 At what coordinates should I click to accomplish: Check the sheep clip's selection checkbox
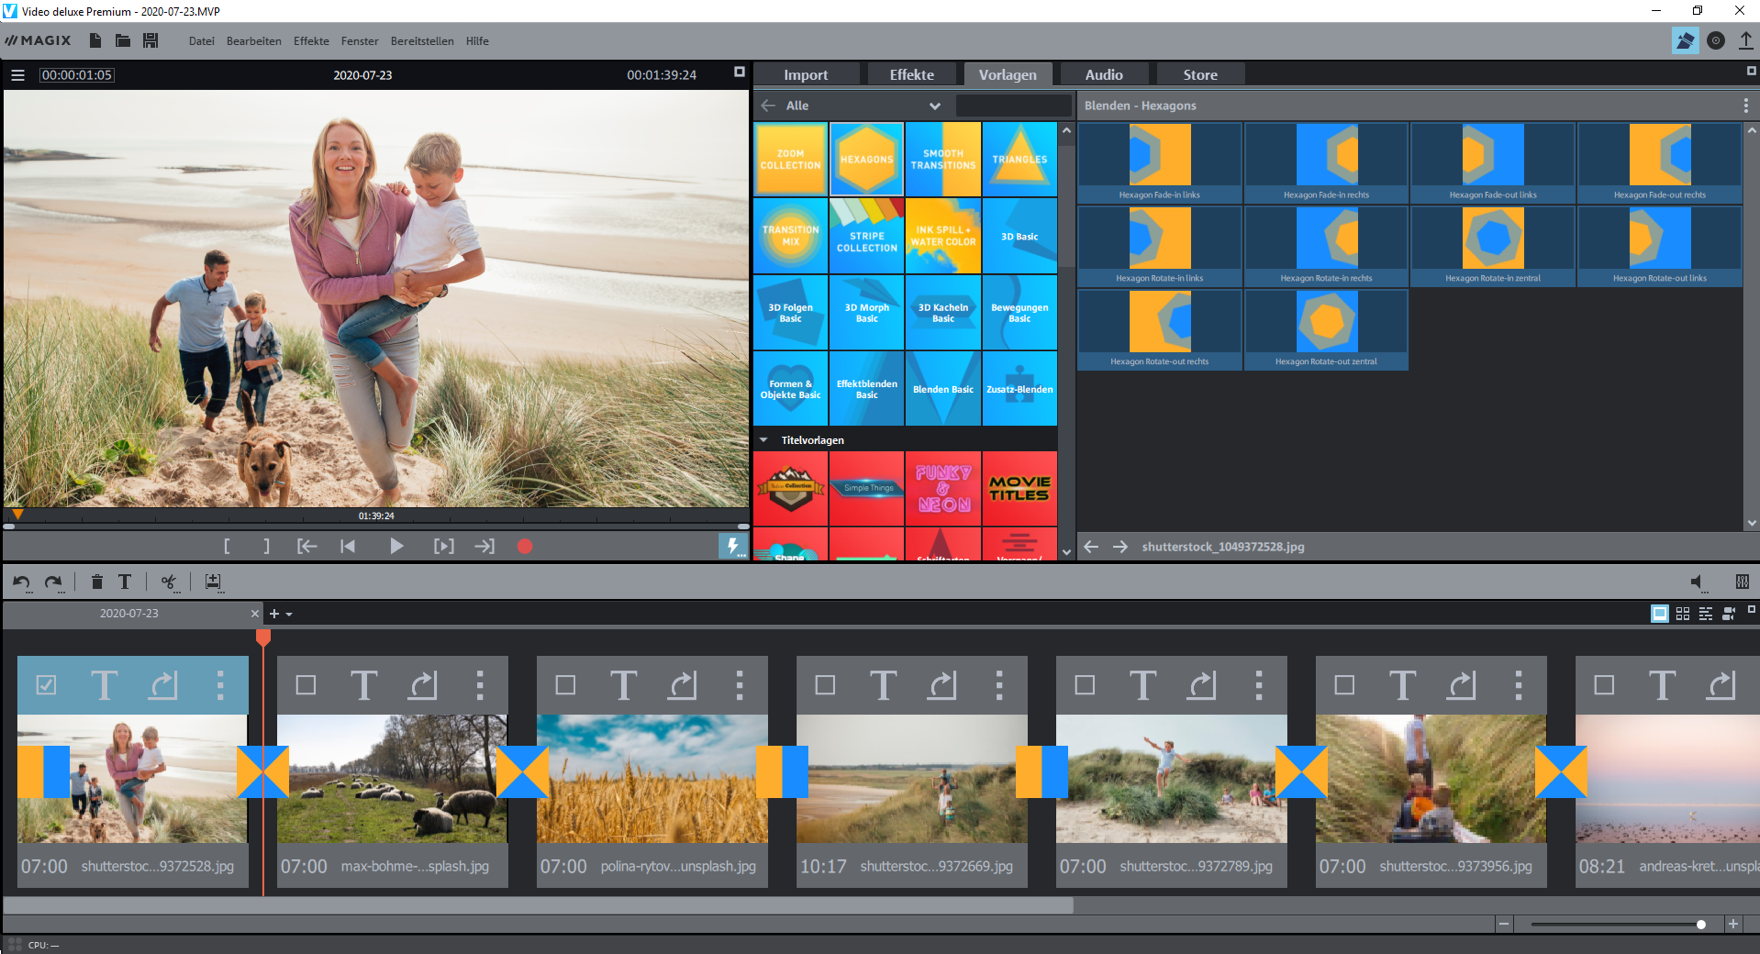pos(306,685)
